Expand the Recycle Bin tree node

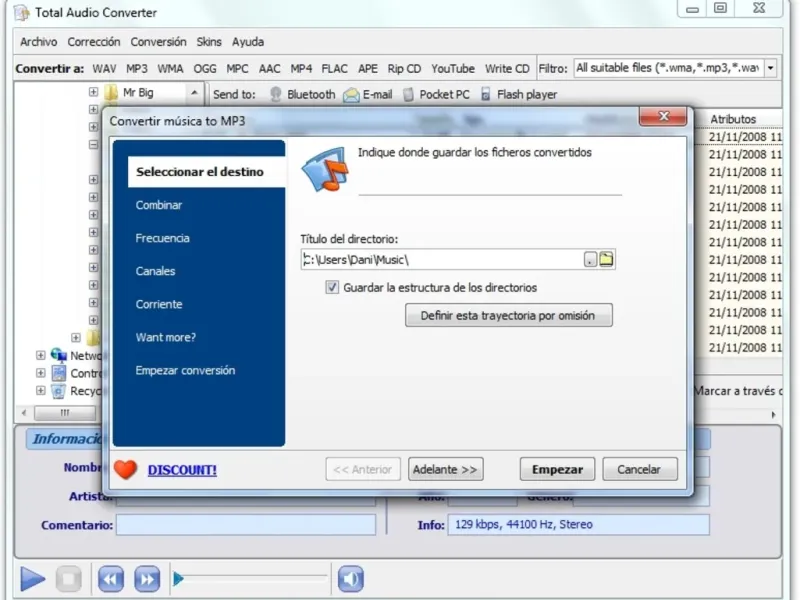coord(40,391)
